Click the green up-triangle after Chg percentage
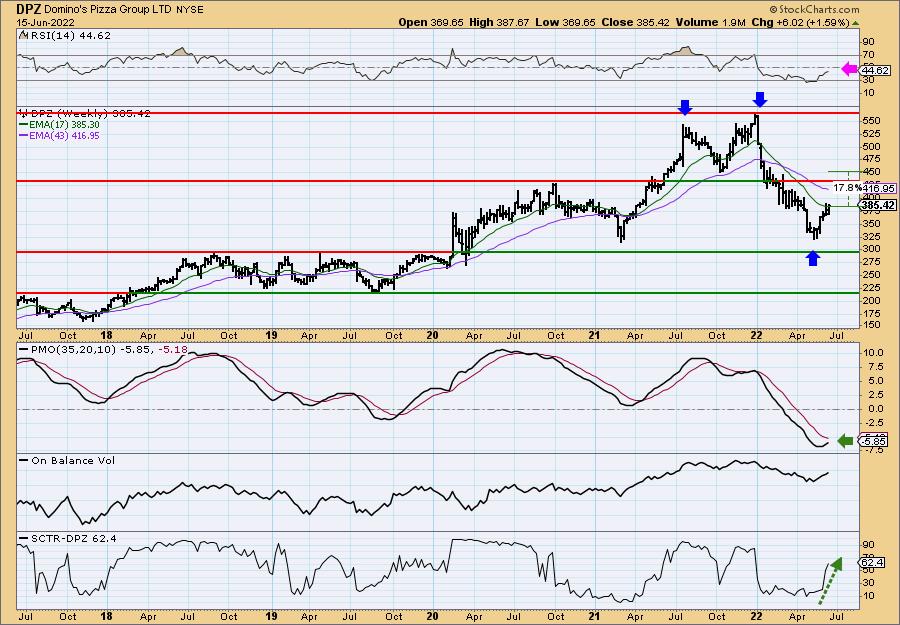900x625 pixels. (x=855, y=23)
